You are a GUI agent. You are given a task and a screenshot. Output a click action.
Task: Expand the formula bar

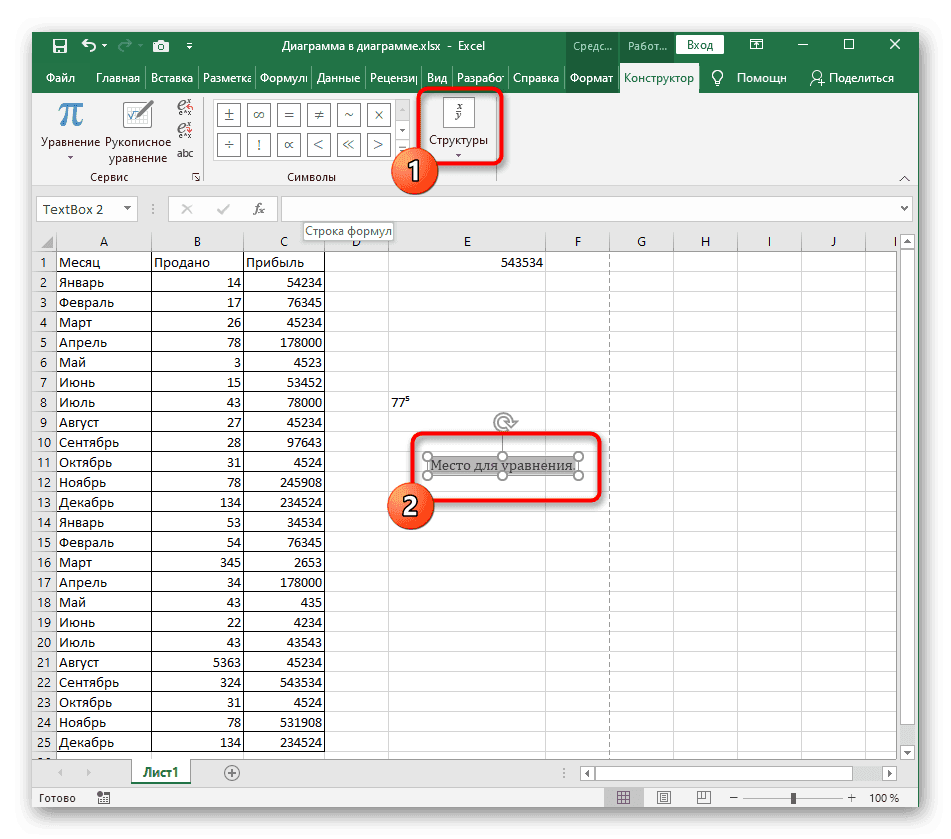(x=904, y=209)
